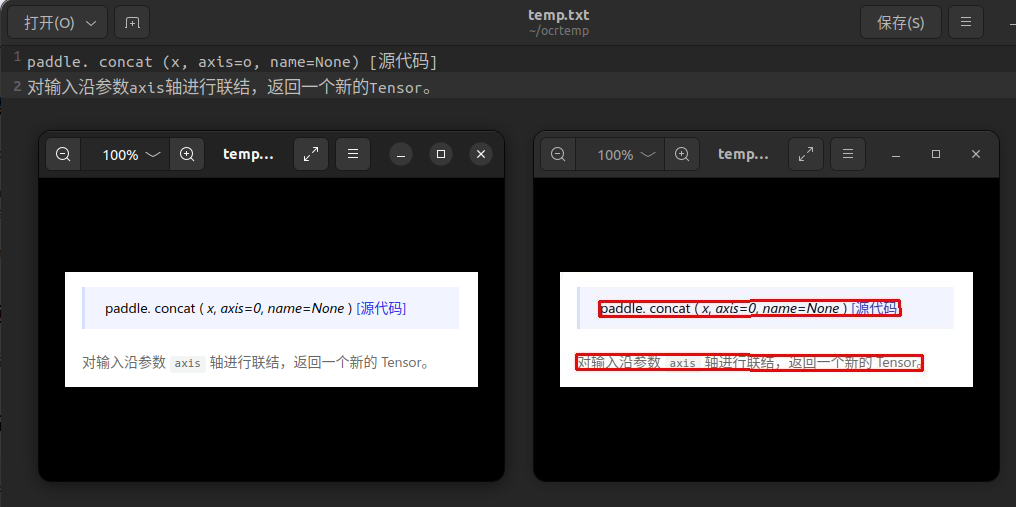Click the red-boxed paddle. concat line in image
Image resolution: width=1016 pixels, height=507 pixels.
[x=750, y=308]
